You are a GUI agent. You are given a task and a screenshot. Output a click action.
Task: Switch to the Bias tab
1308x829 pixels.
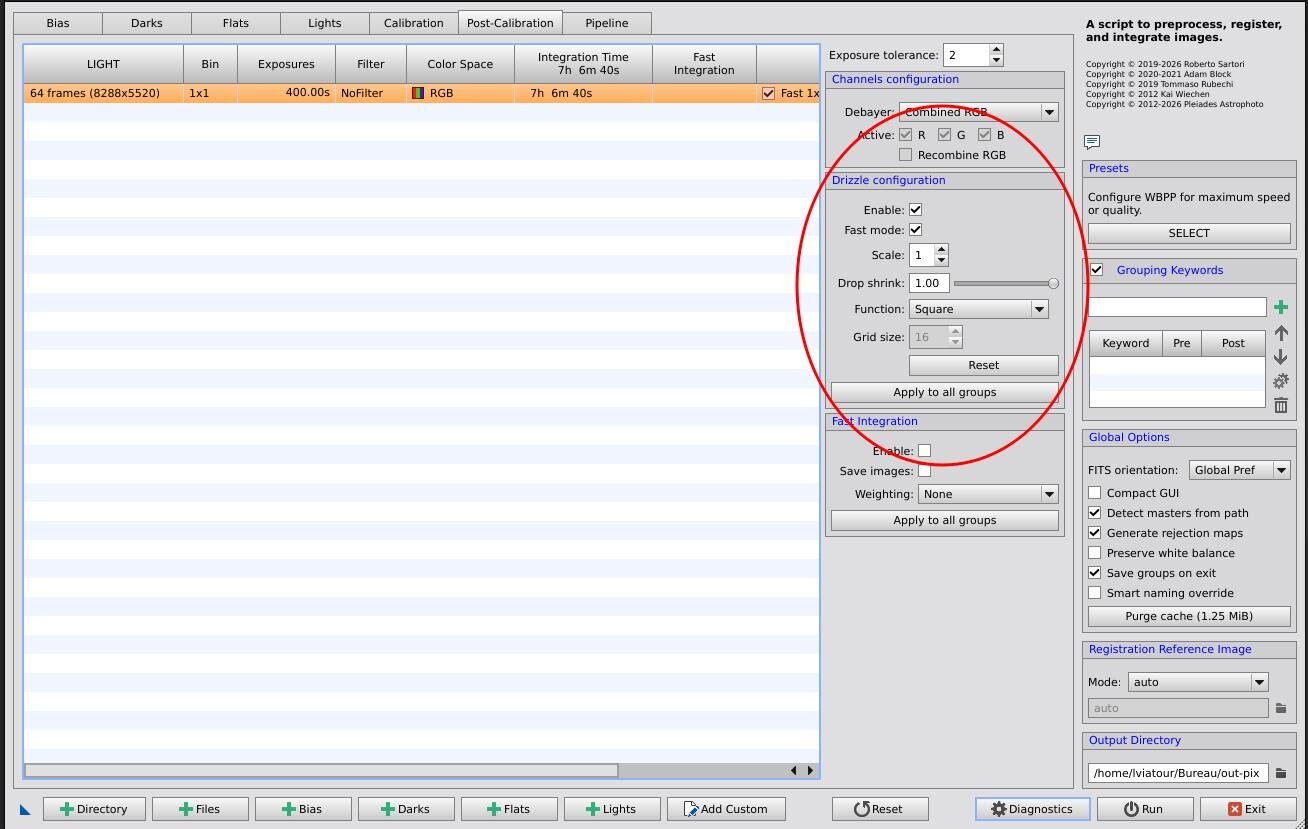coord(58,23)
